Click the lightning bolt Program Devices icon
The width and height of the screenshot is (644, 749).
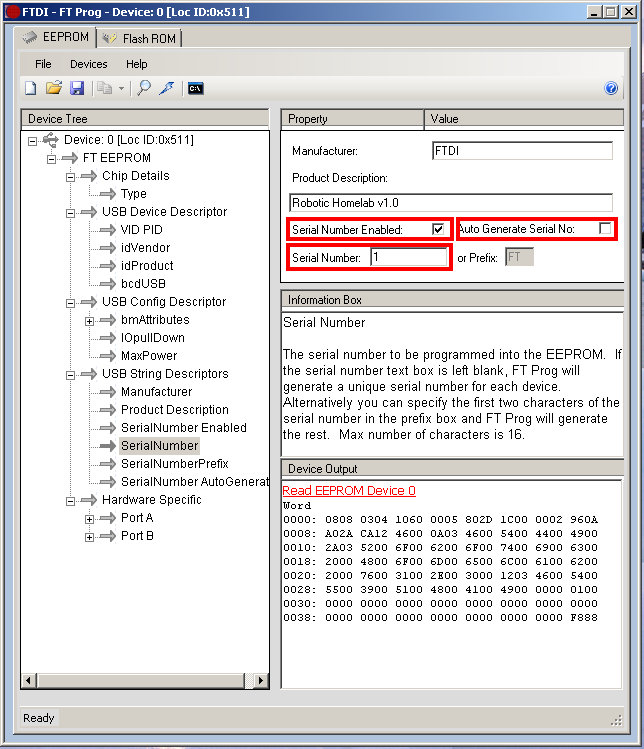tap(167, 88)
